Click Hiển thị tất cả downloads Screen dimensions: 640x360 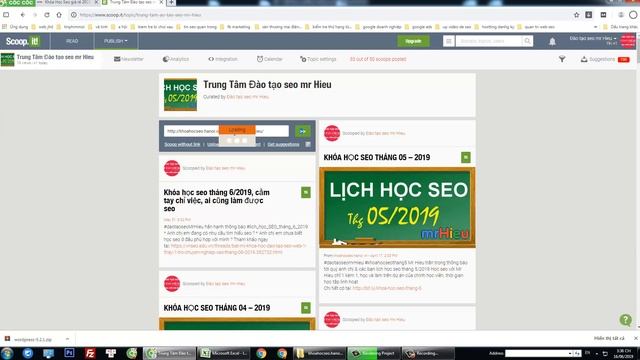pos(609,338)
